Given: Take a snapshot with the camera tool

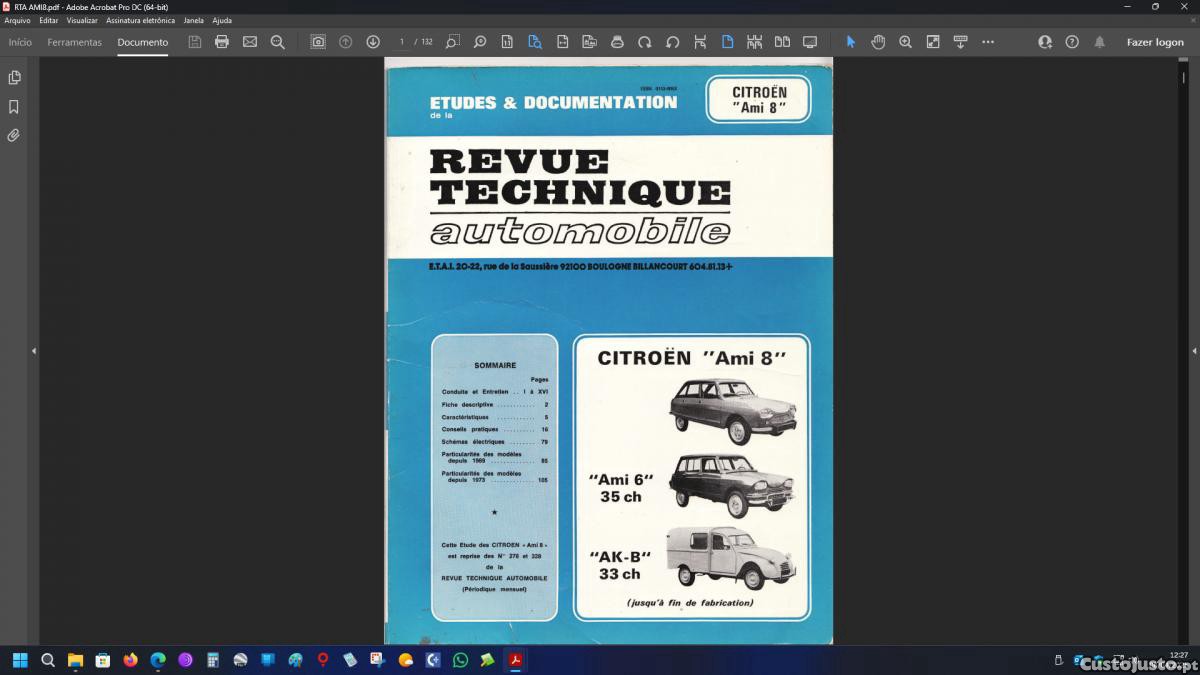Looking at the screenshot, I should pos(318,42).
